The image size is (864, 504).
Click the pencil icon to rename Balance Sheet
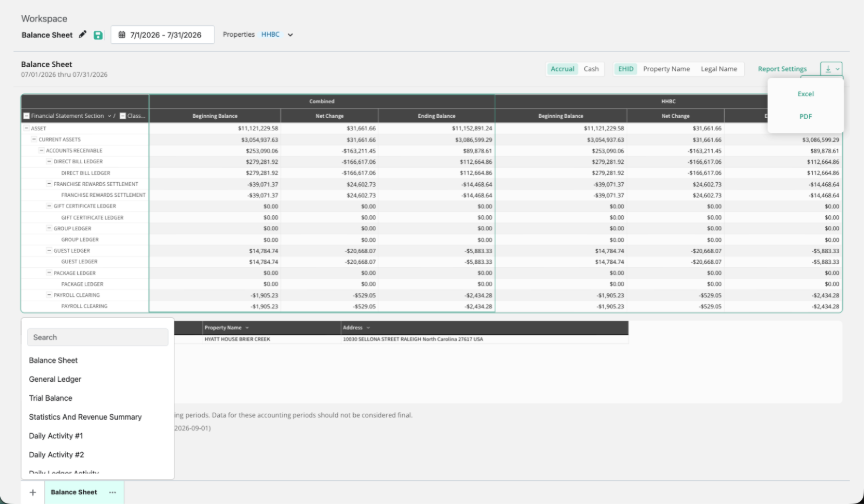83,35
